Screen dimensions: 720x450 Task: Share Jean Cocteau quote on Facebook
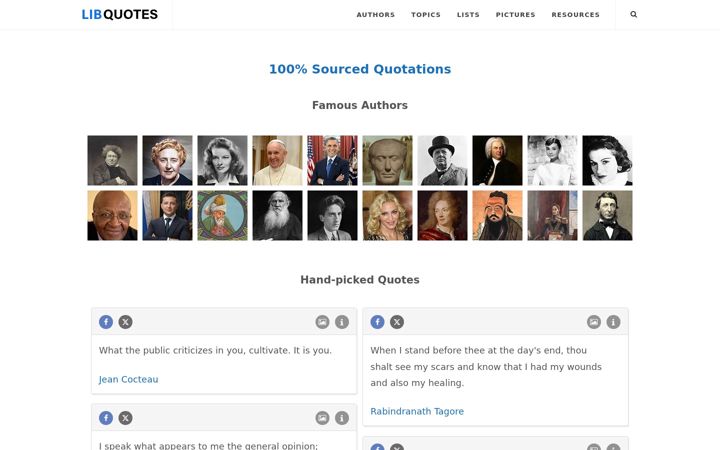[x=106, y=322]
